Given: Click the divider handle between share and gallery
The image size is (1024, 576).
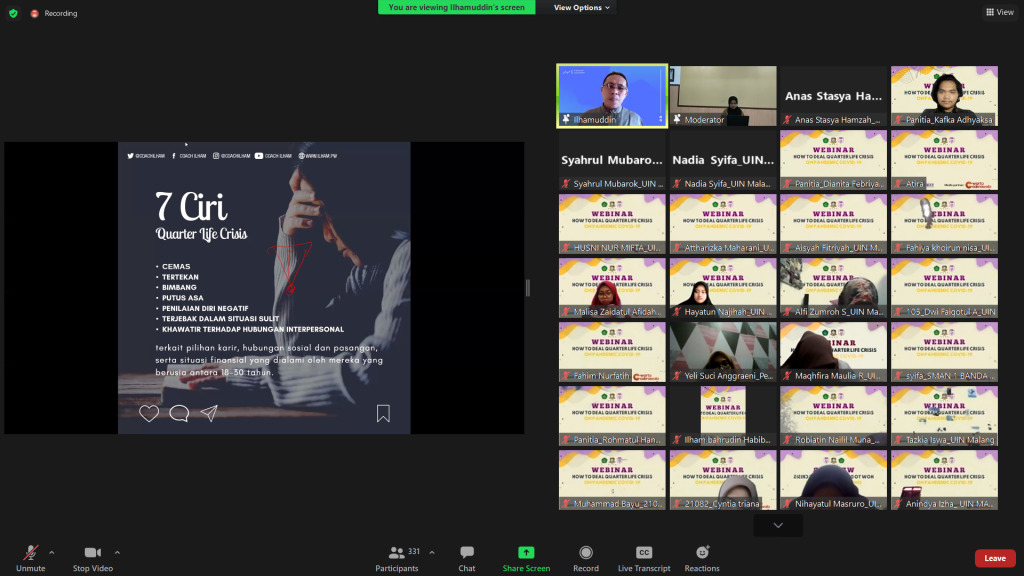Looking at the screenshot, I should tap(528, 288).
